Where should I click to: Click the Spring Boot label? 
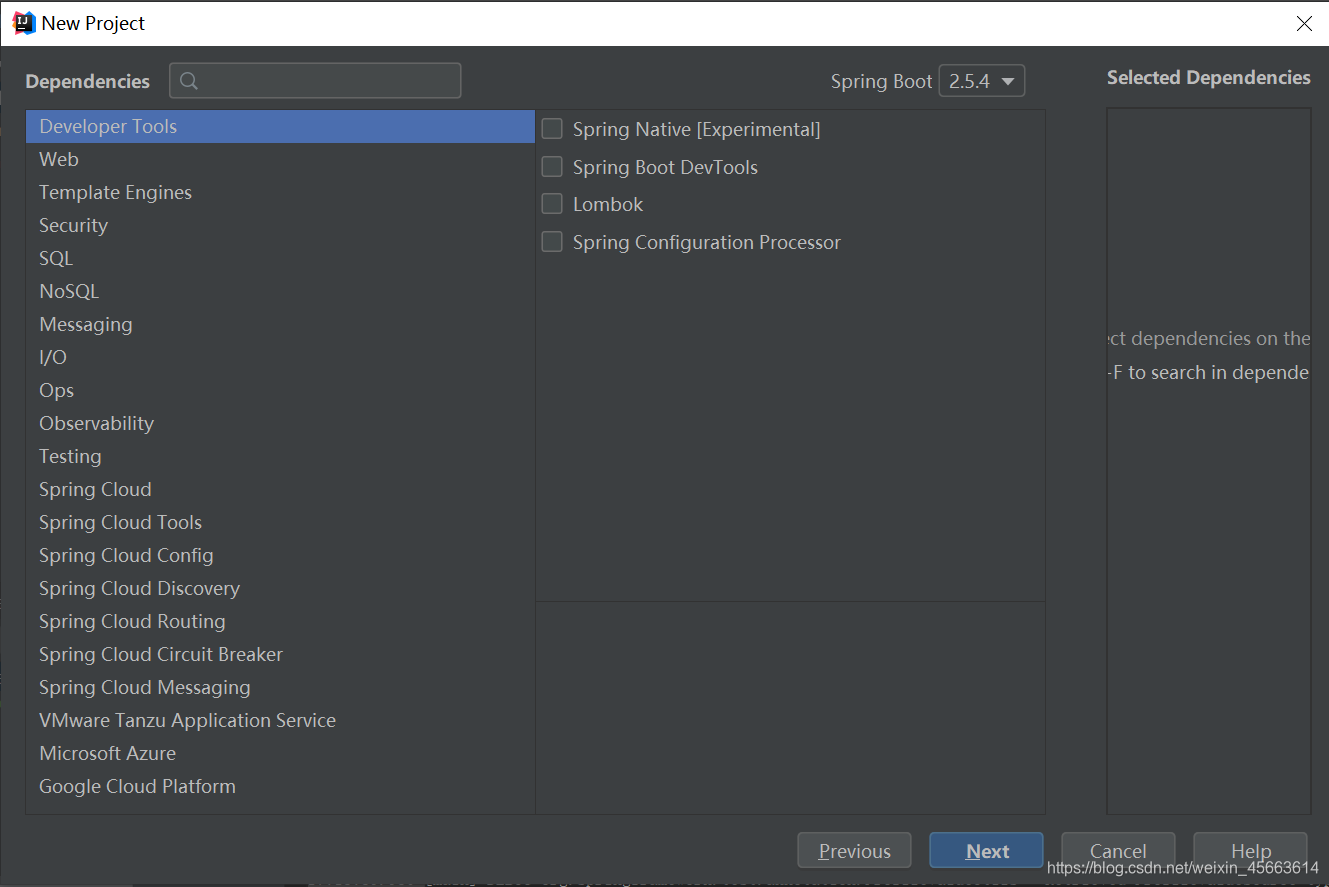pyautogui.click(x=881, y=82)
